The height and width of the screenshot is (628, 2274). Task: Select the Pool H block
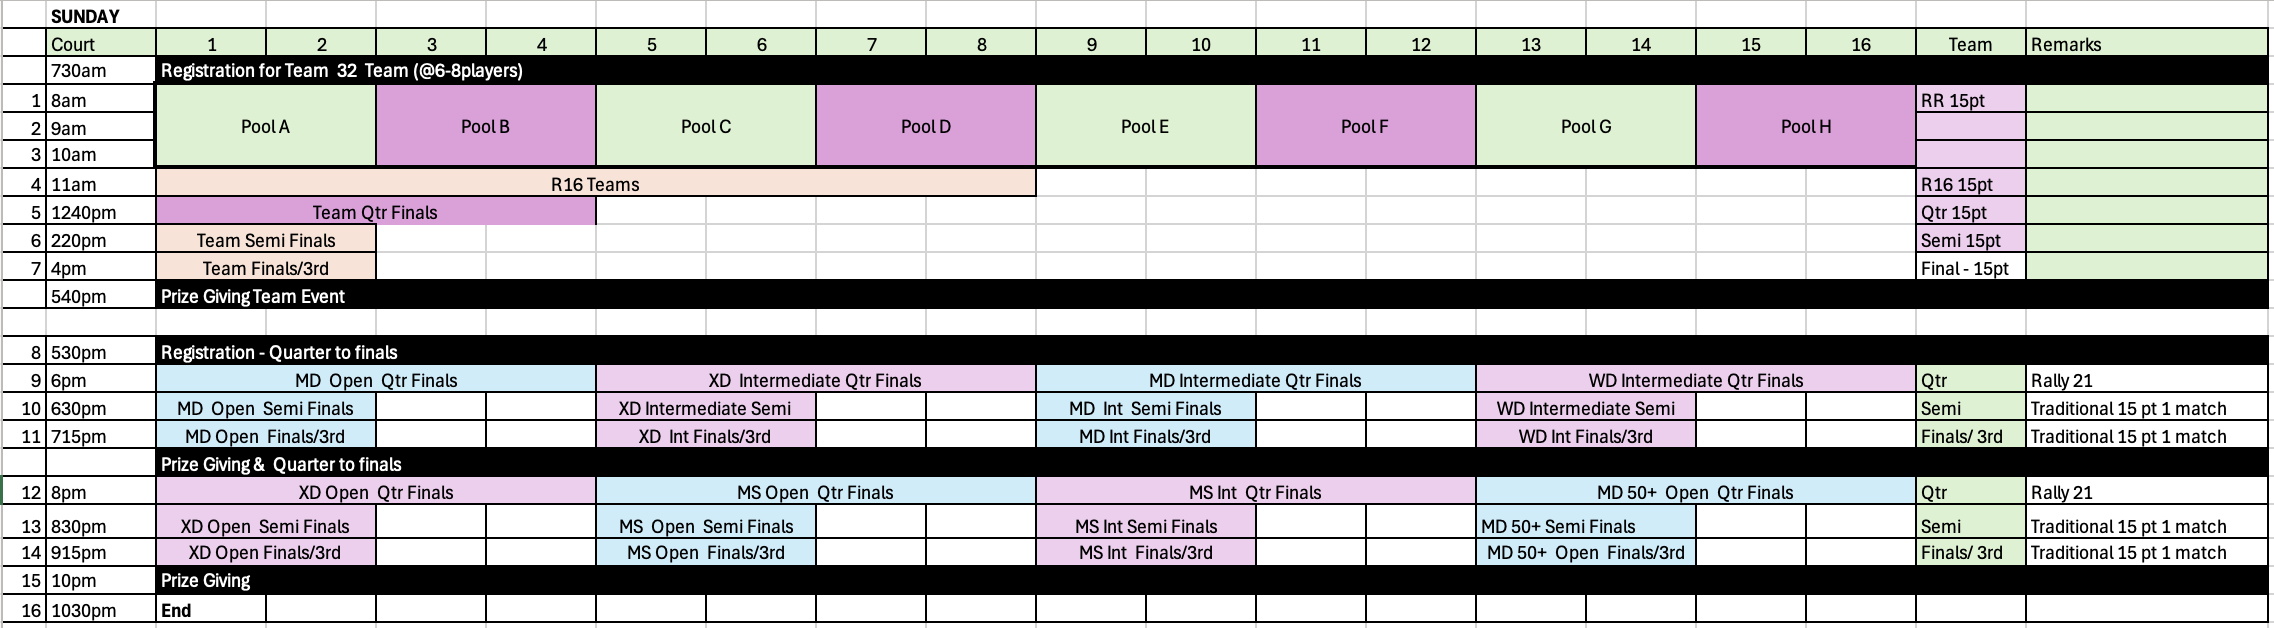click(1806, 126)
